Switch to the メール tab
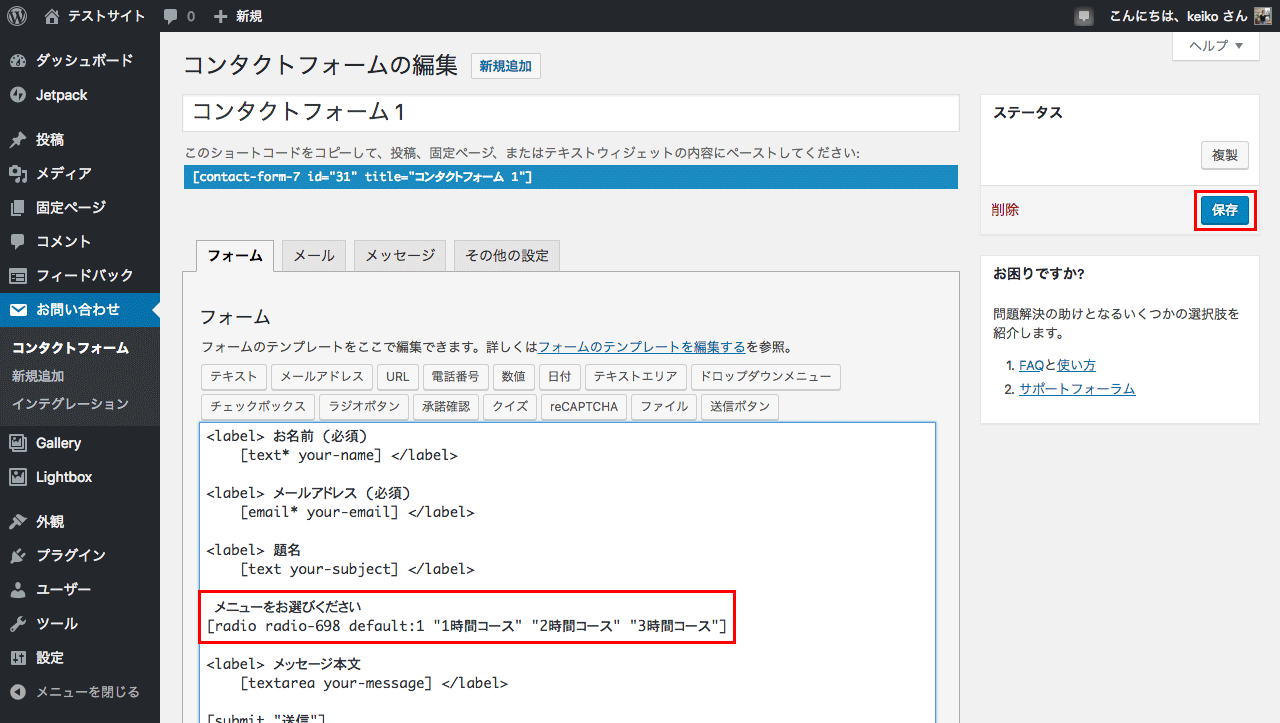 point(314,255)
